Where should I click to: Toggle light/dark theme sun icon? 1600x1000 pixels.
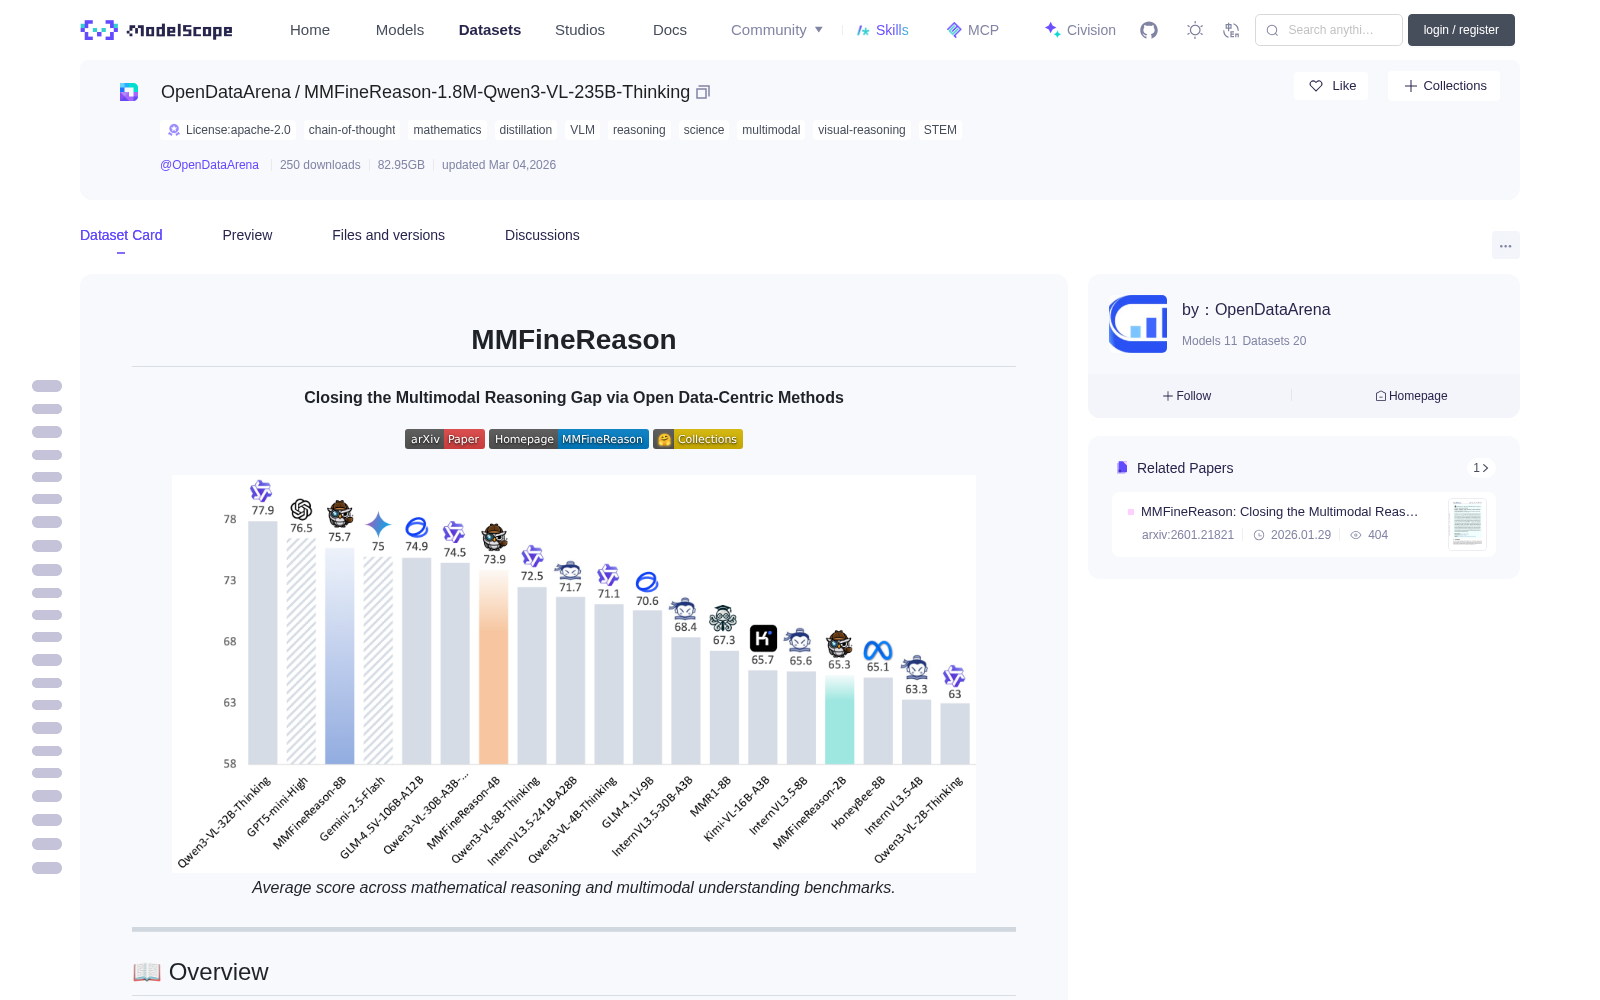pyautogui.click(x=1194, y=30)
